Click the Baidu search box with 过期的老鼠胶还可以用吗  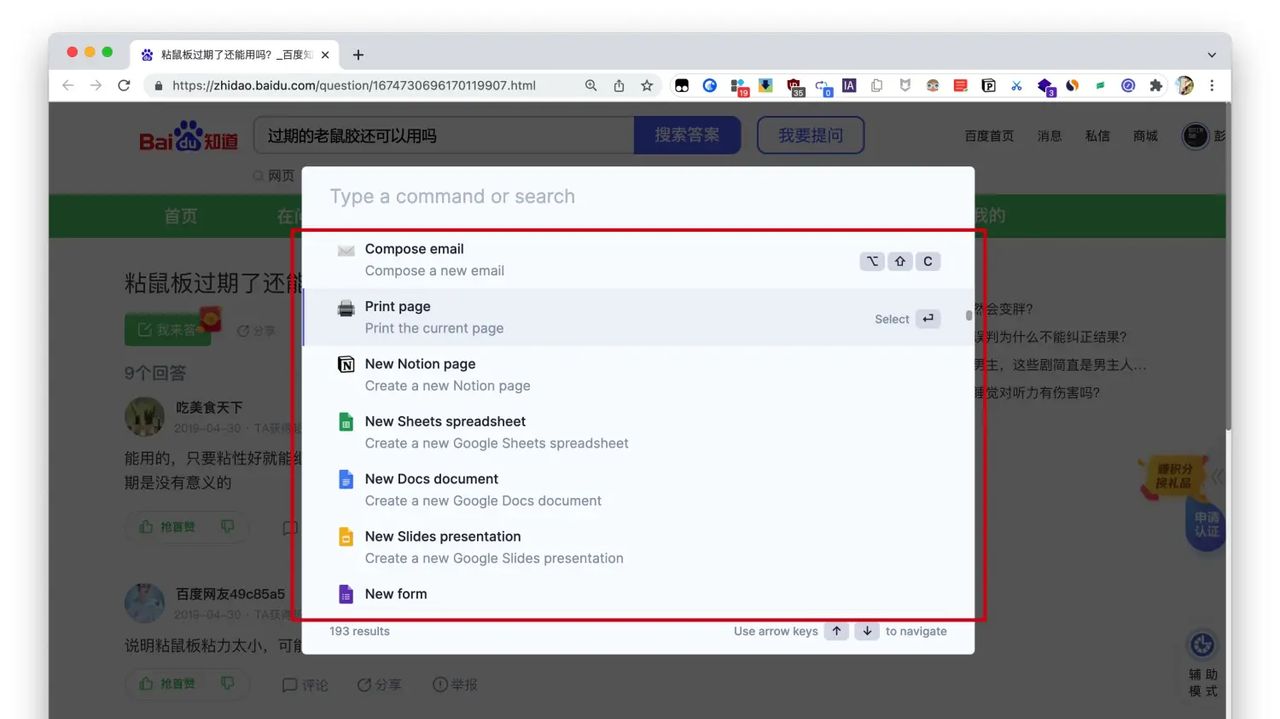(444, 135)
